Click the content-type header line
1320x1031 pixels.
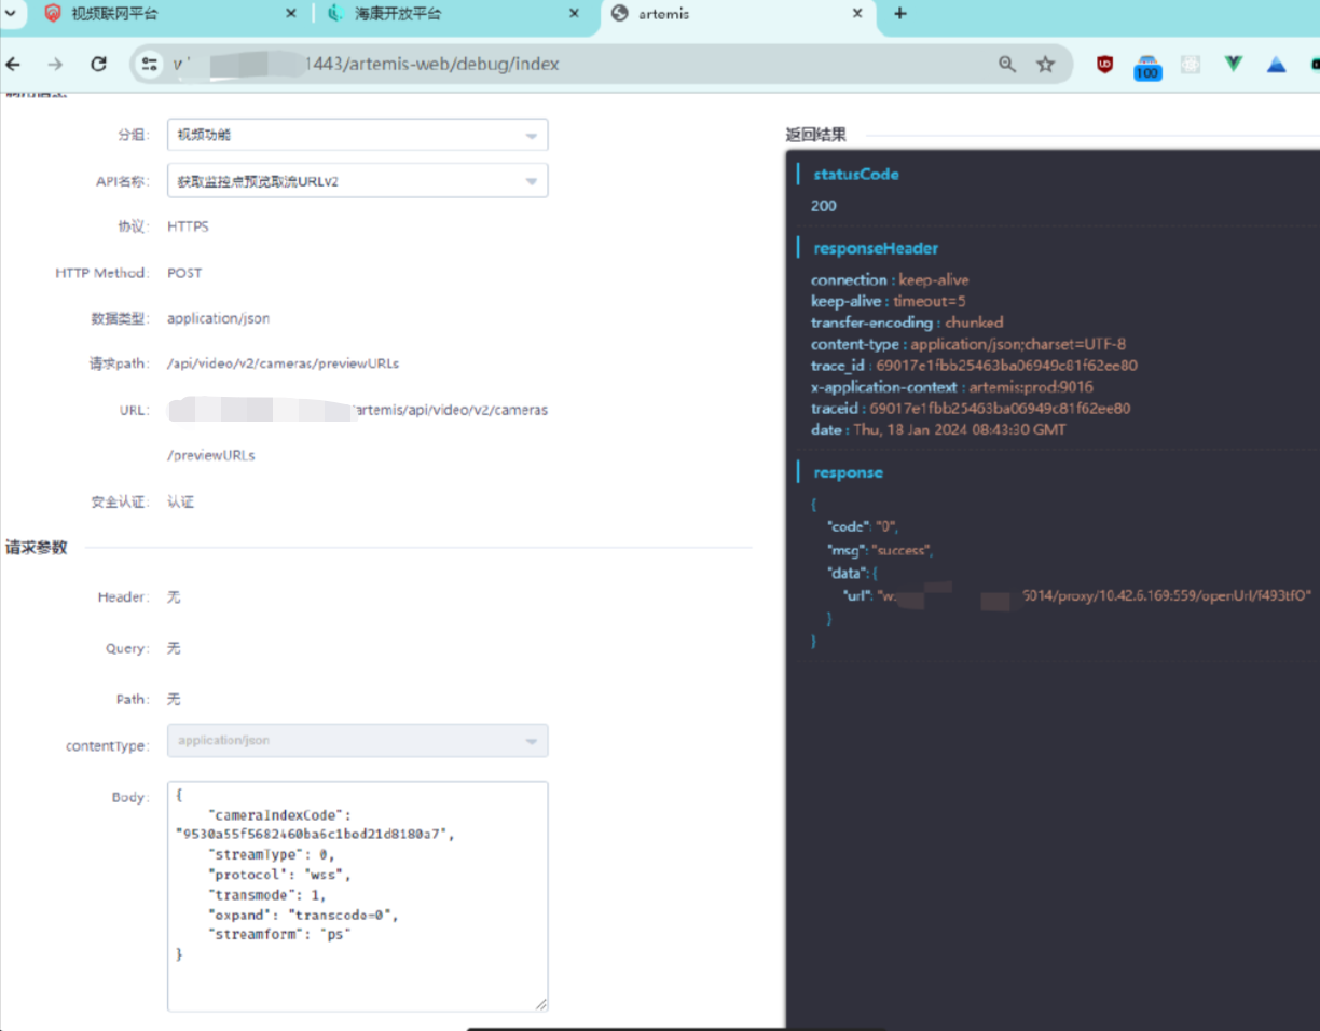coord(968,344)
